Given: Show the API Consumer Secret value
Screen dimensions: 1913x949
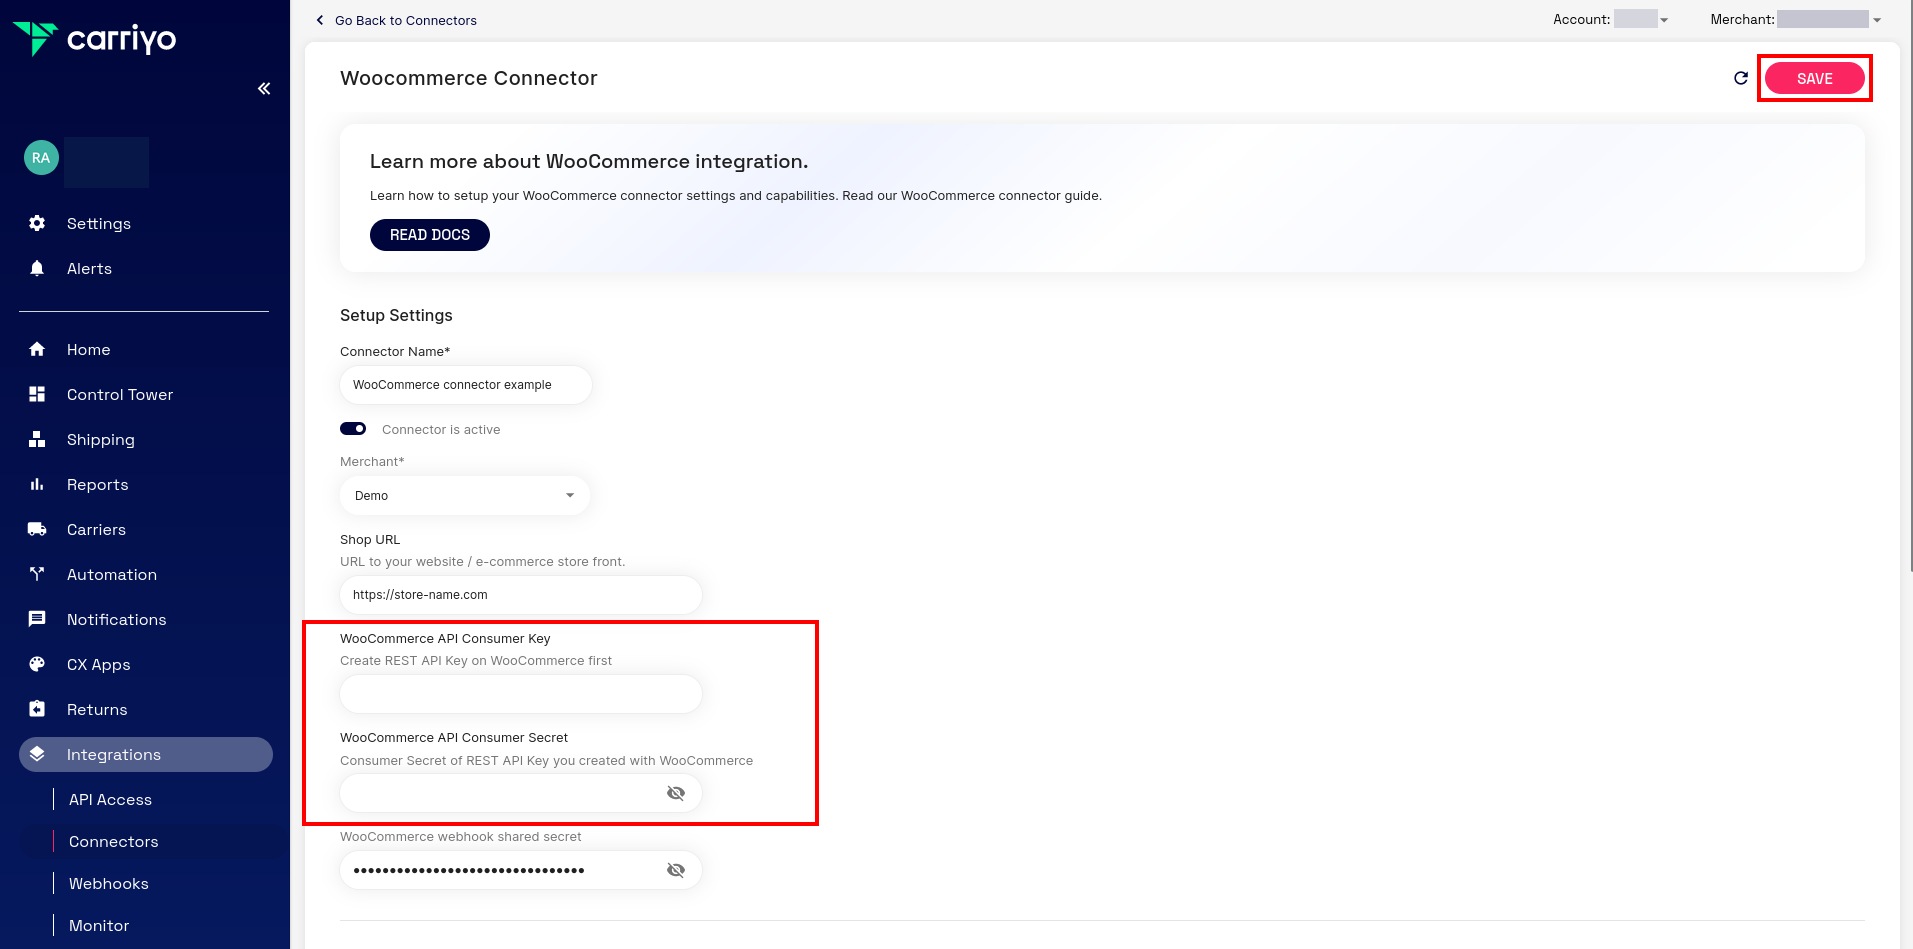Looking at the screenshot, I should point(676,793).
